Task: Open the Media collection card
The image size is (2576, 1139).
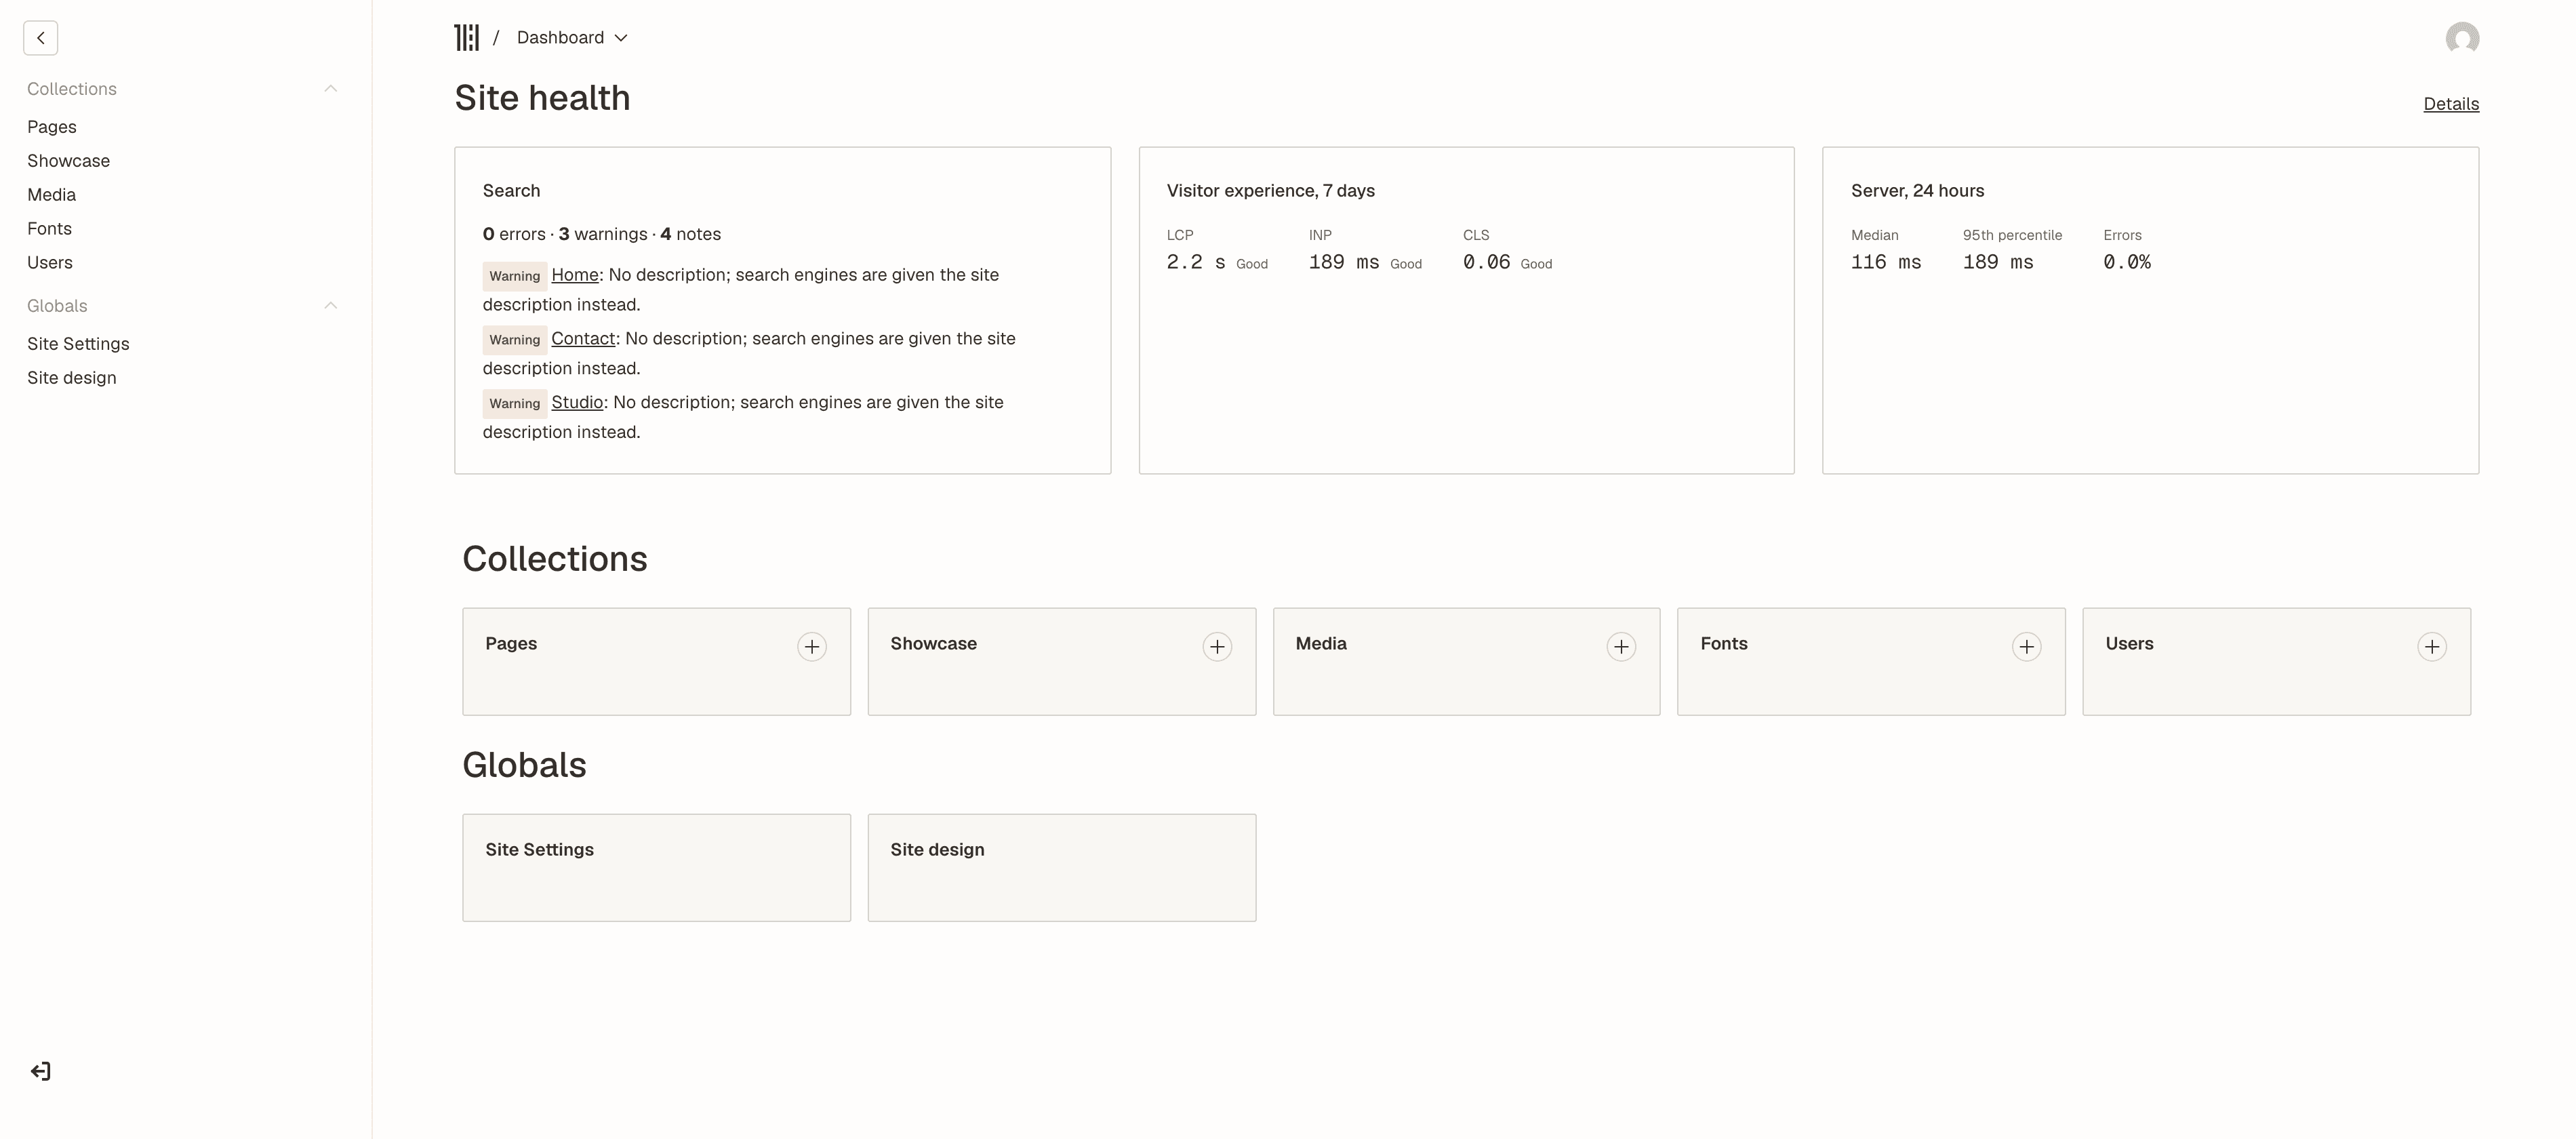Action: [1466, 662]
